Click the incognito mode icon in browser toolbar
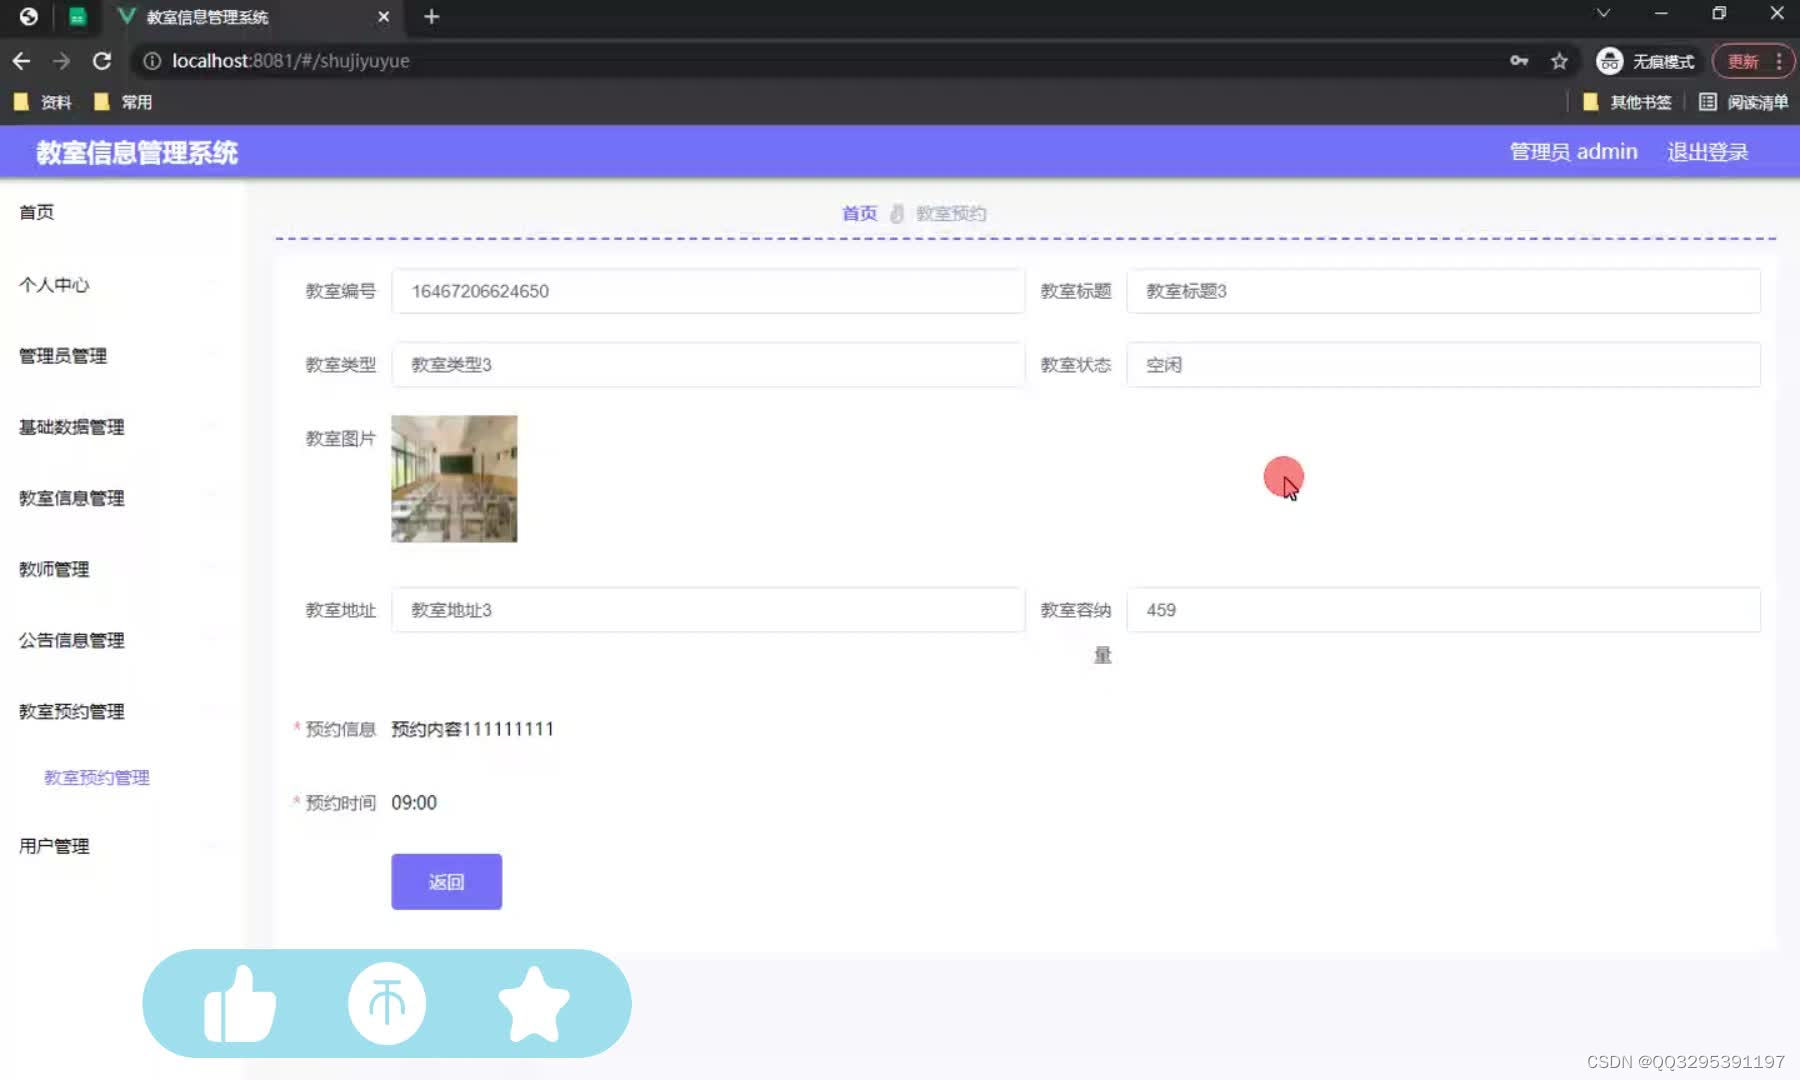1800x1080 pixels. [1609, 61]
